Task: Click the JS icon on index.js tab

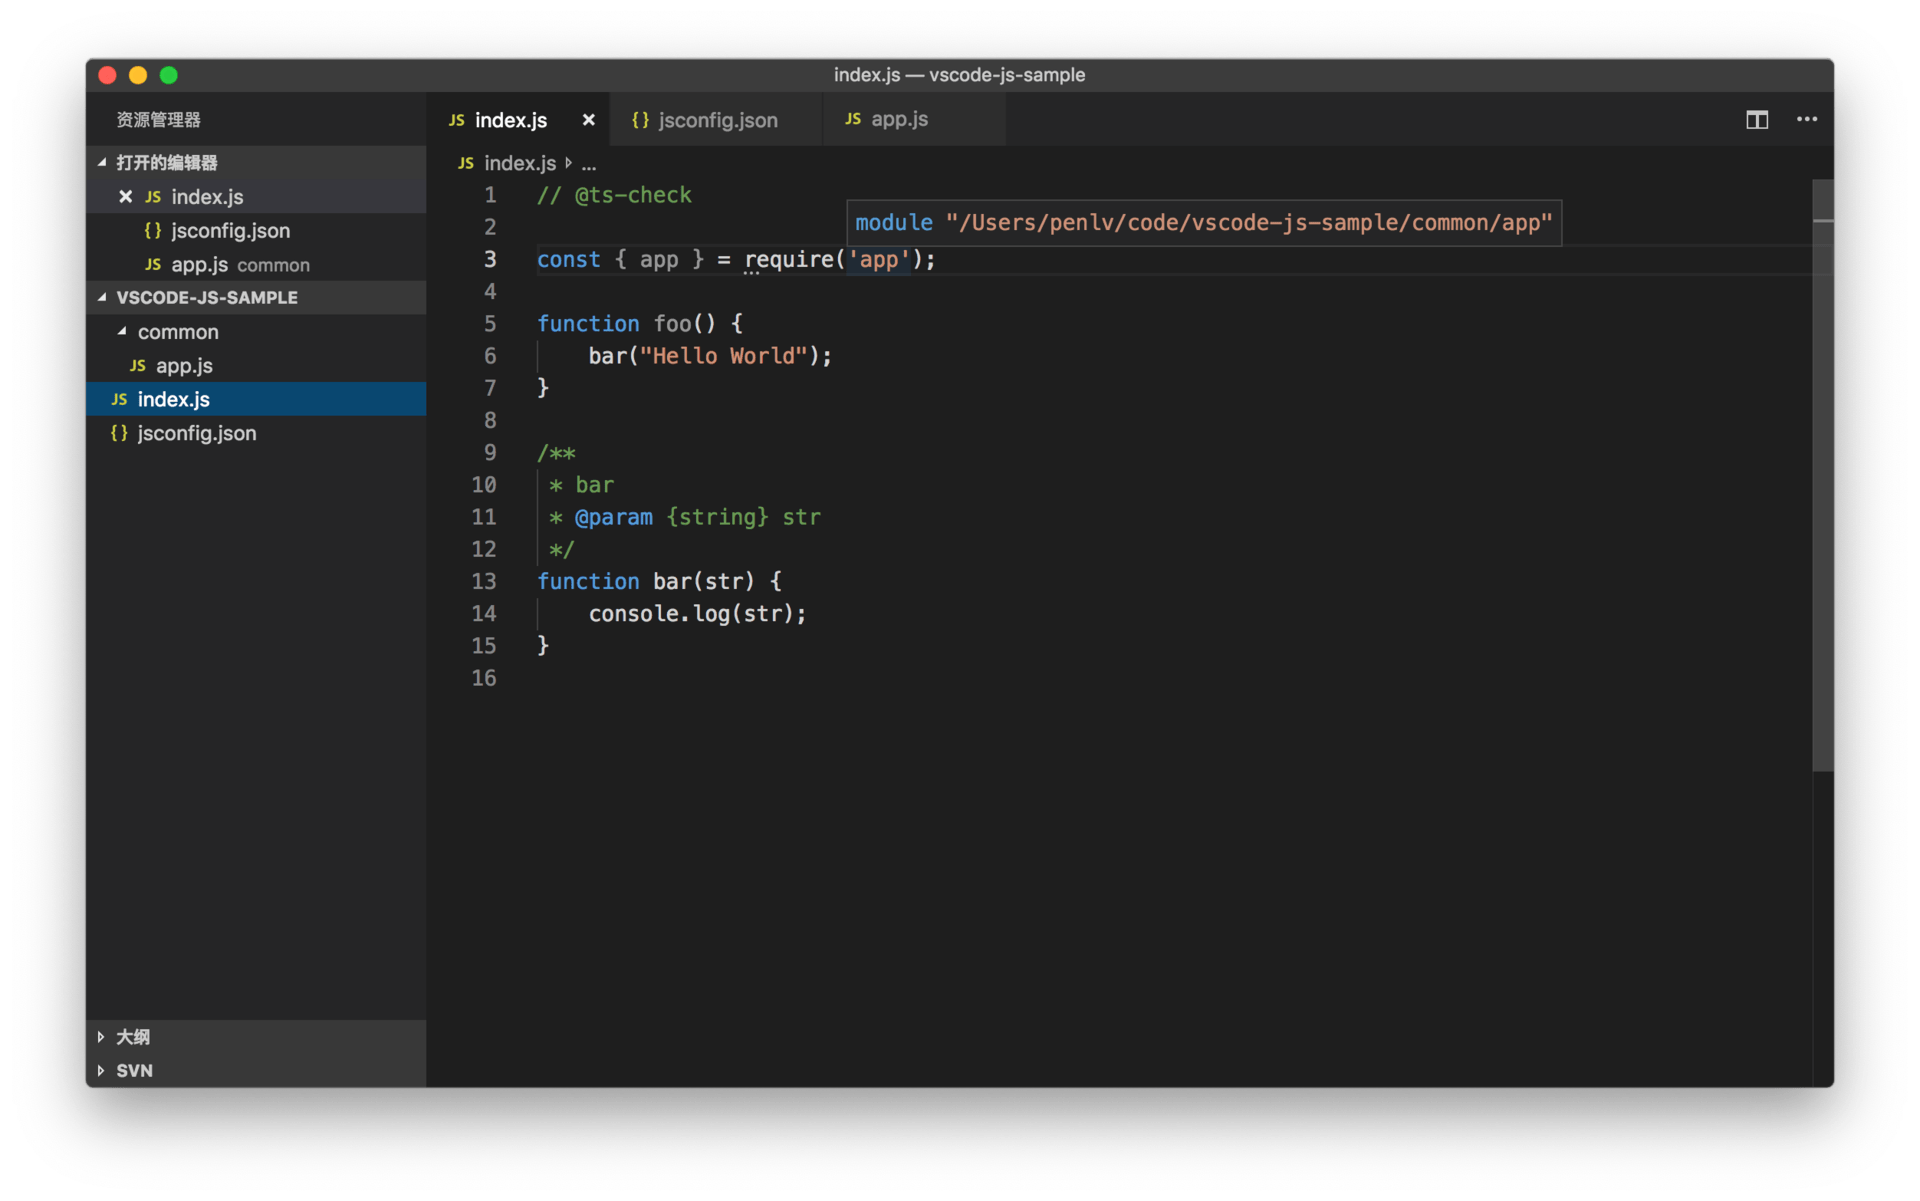Action: pos(456,120)
